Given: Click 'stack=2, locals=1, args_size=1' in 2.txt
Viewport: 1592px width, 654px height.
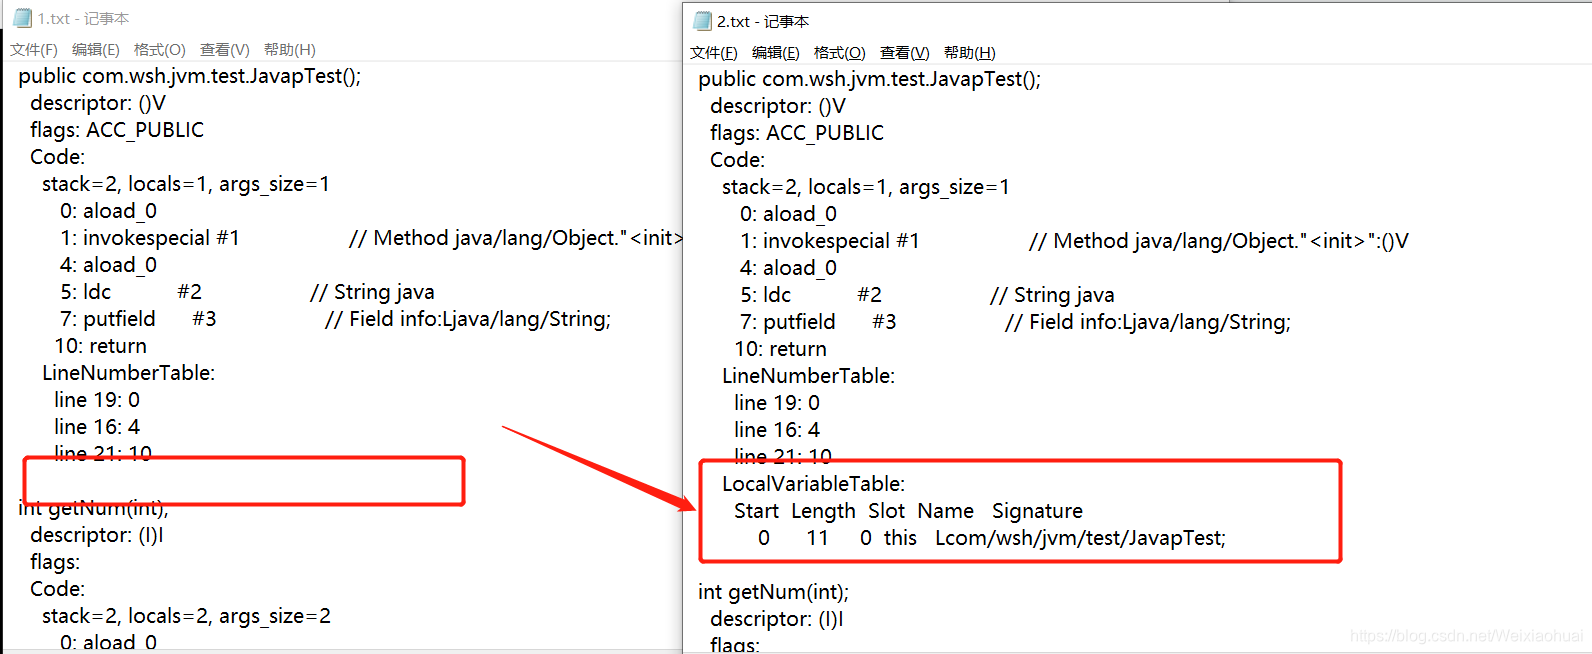Looking at the screenshot, I should pos(866,187).
